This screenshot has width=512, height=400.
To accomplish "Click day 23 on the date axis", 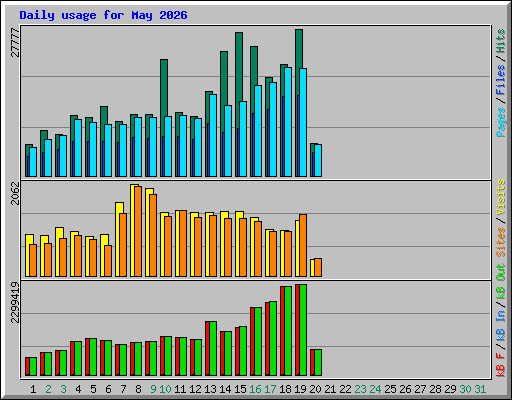I will 360,389.
